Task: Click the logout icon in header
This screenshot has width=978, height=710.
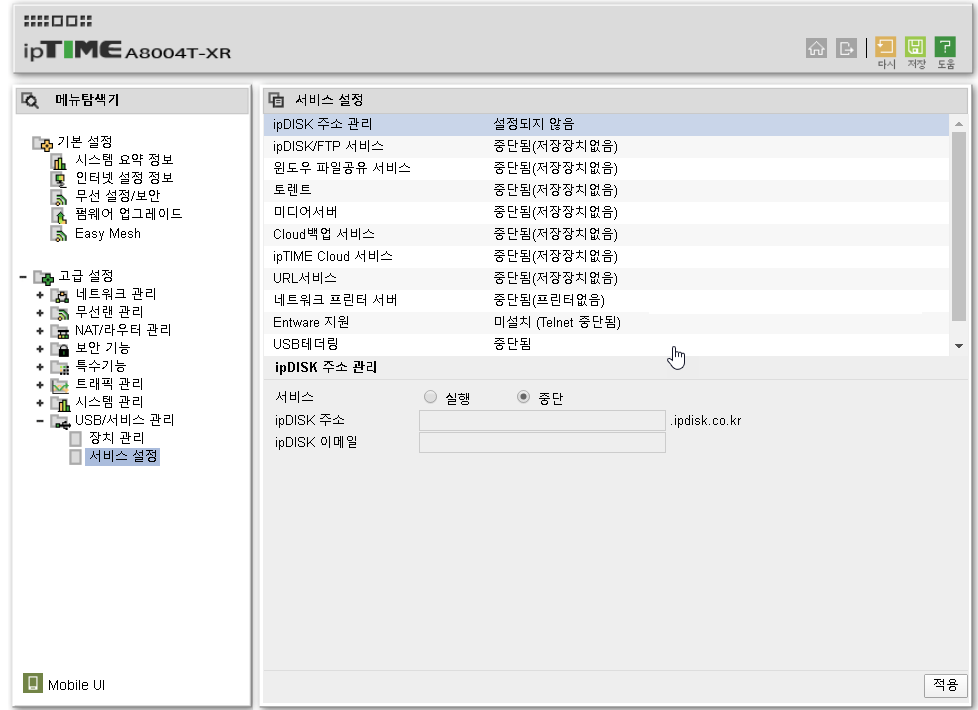Action: pyautogui.click(x=846, y=48)
